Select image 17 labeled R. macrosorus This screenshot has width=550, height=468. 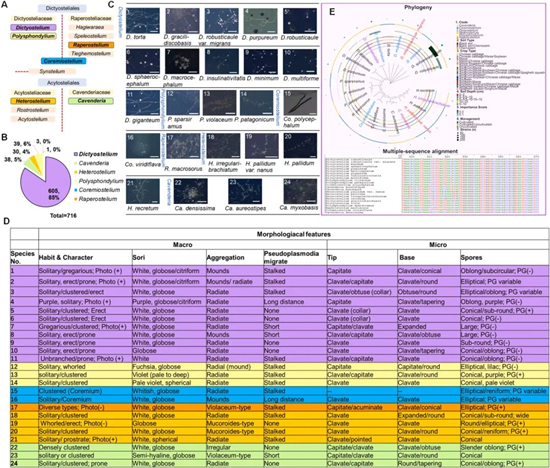tap(183, 146)
